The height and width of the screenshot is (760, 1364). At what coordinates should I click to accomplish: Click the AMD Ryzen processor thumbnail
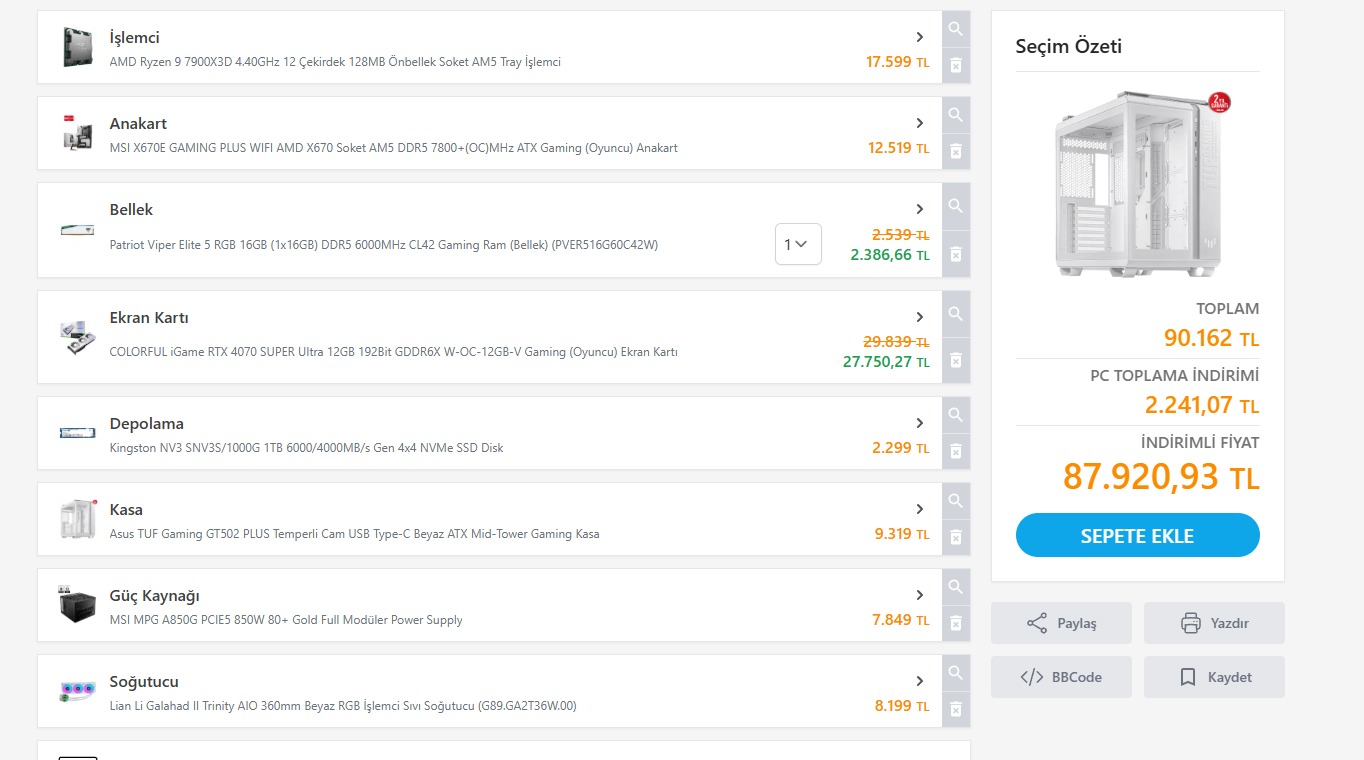77,47
